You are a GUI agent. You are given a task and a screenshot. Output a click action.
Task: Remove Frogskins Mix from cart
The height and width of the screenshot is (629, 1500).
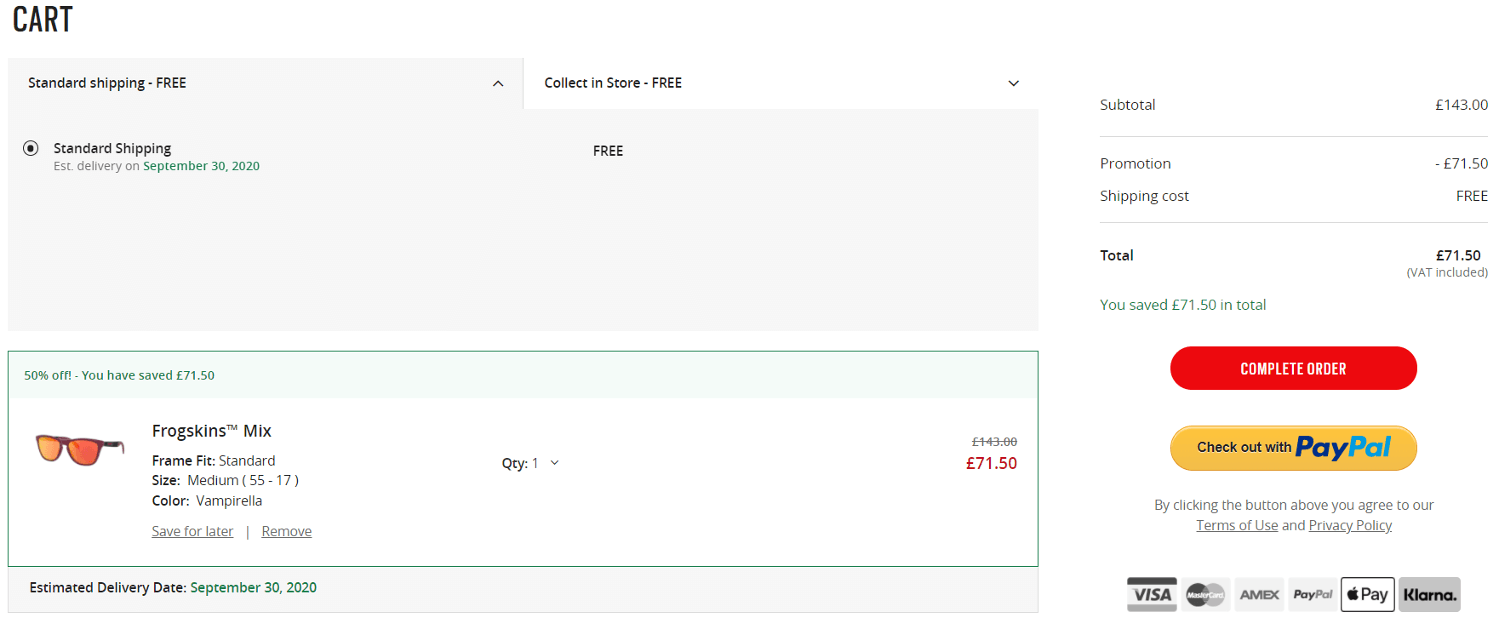click(287, 531)
